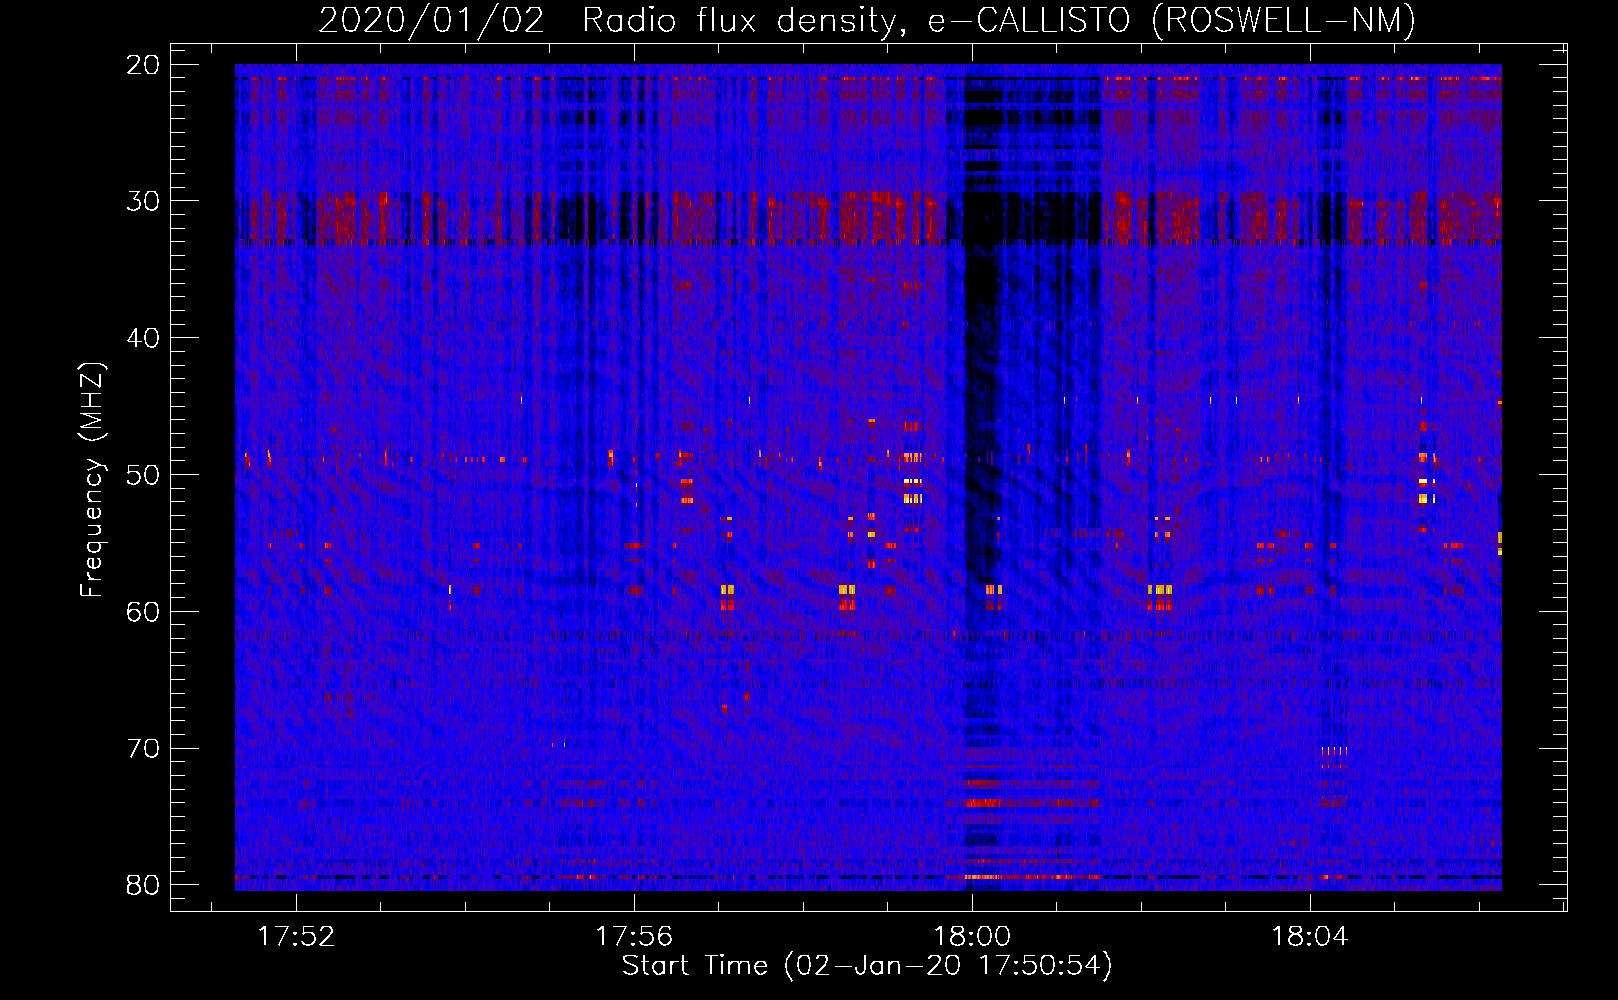Click the 50 MHz frequency tick label

point(144,475)
